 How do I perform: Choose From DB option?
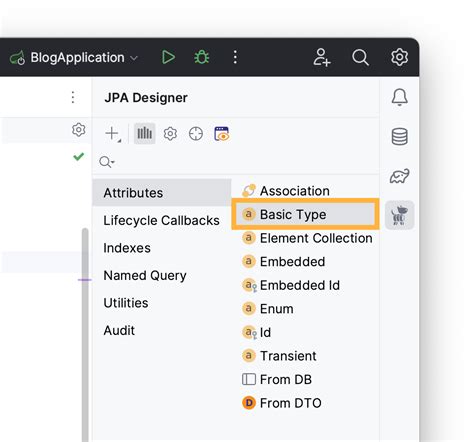click(305, 379)
